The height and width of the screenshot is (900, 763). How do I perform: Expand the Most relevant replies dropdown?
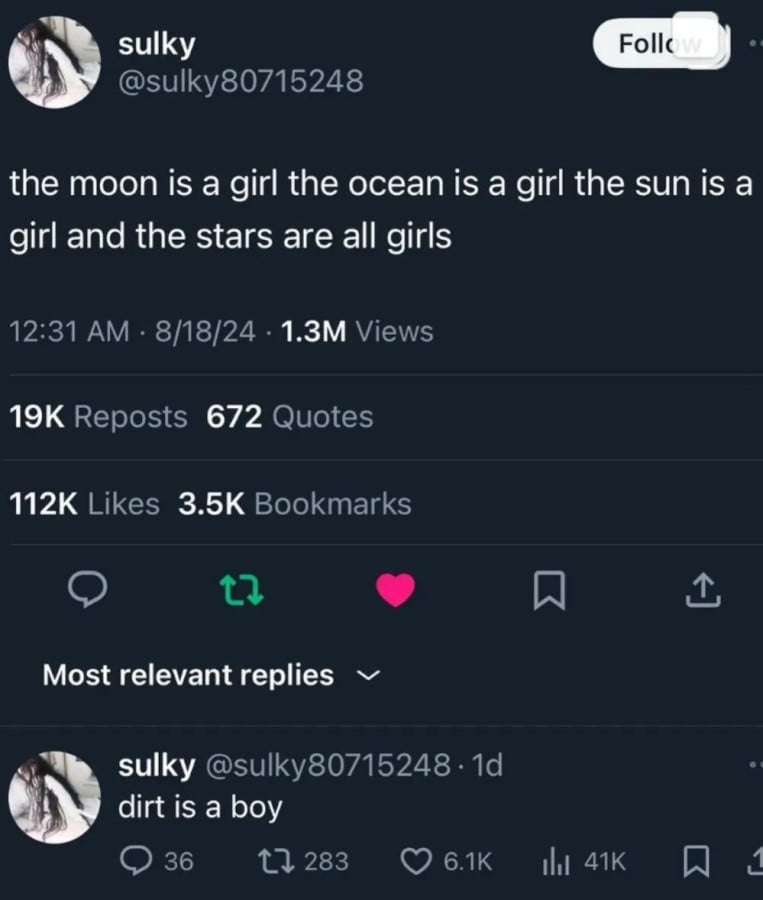pos(368,676)
